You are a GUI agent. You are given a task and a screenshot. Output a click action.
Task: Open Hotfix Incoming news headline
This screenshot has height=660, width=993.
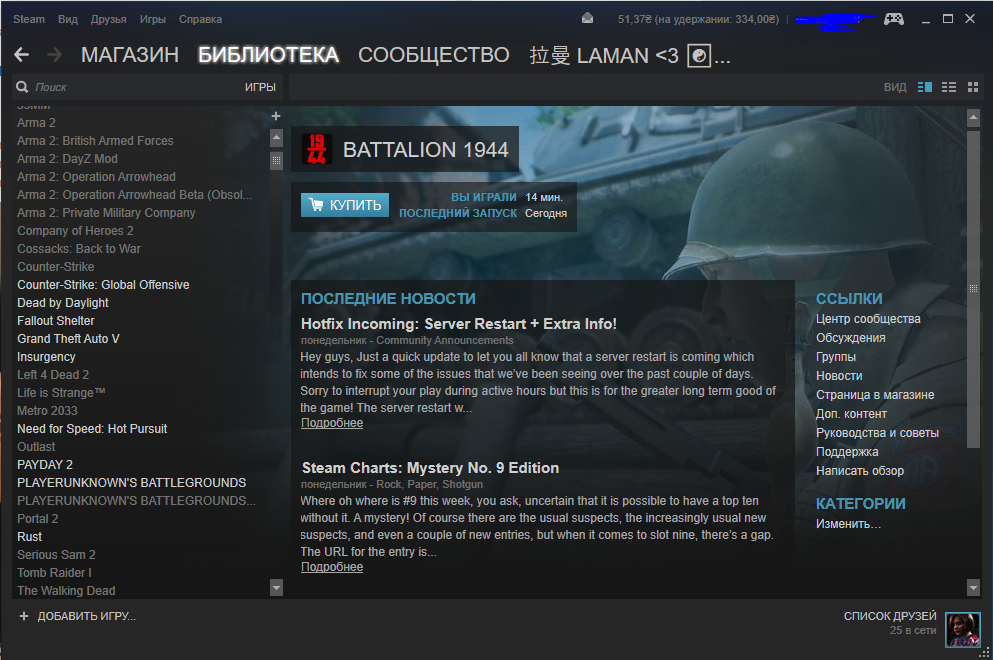[459, 324]
